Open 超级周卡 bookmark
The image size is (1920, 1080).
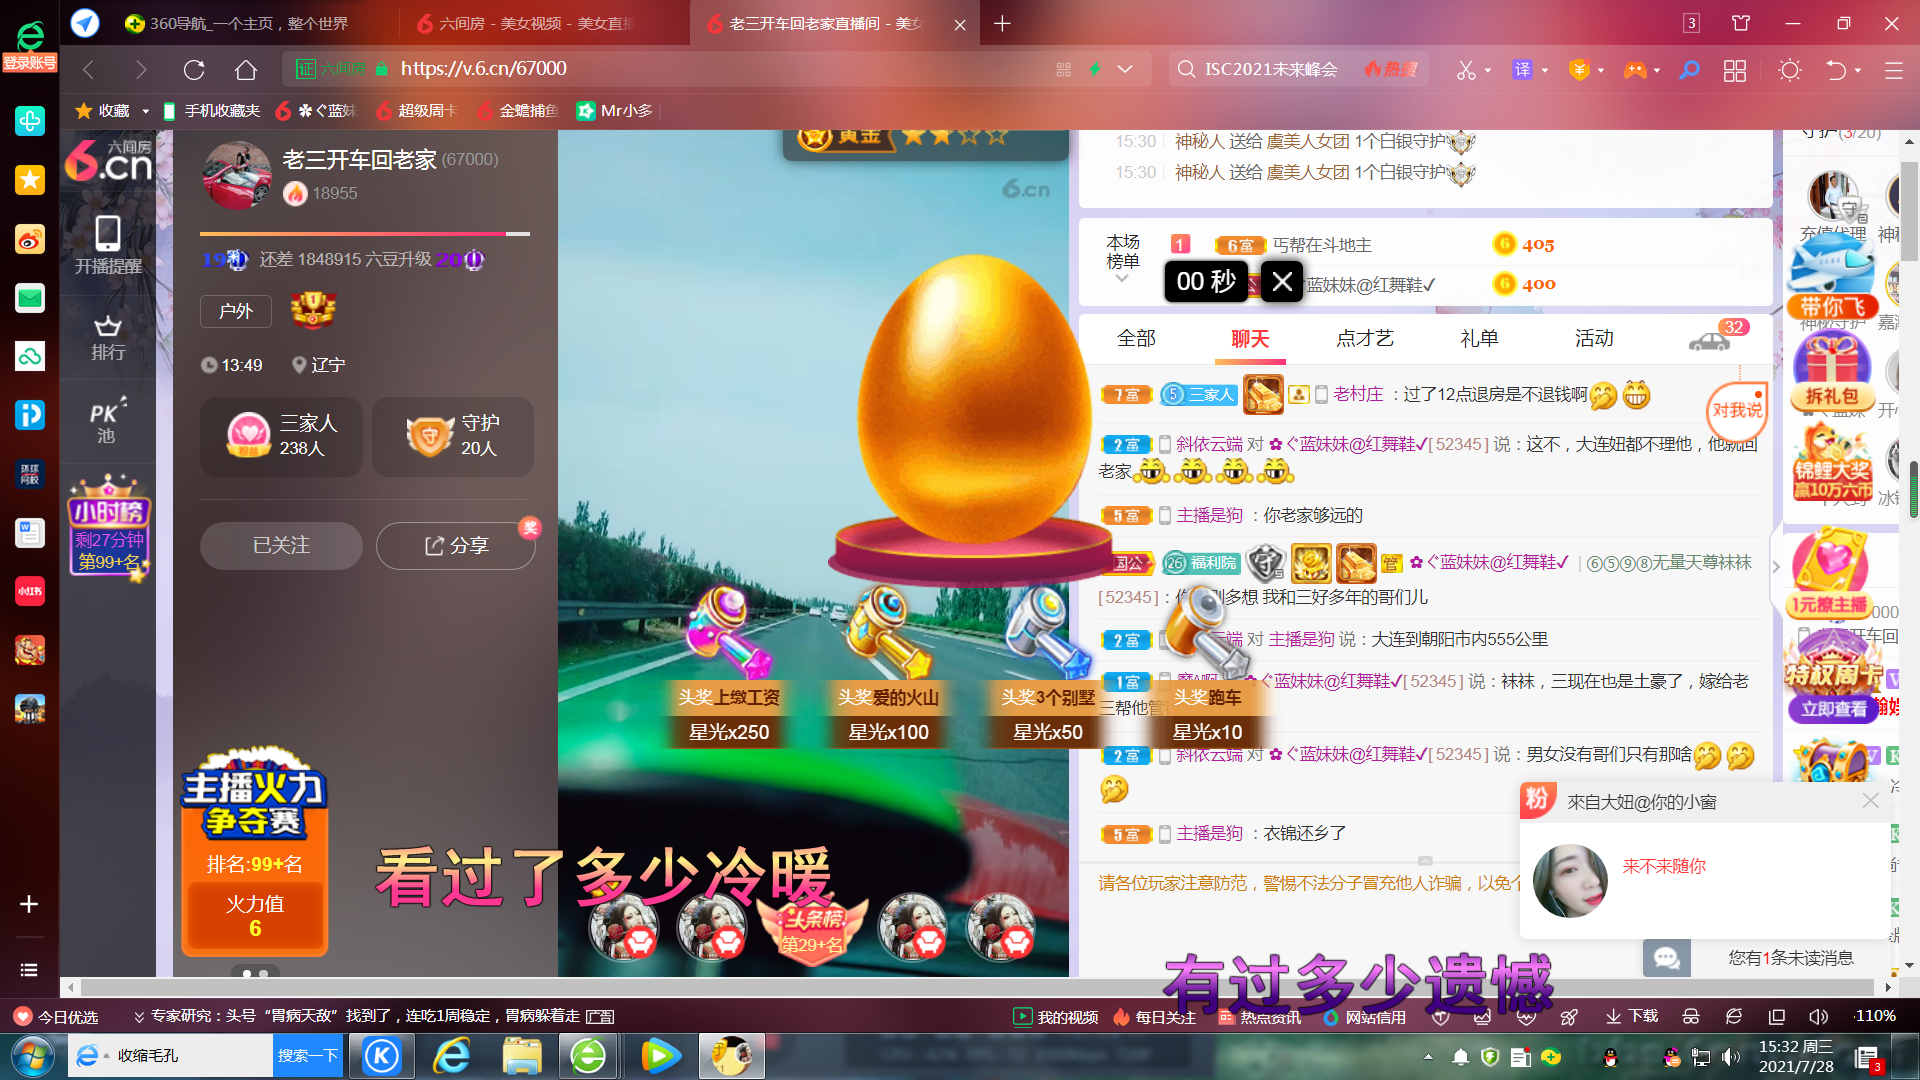417,111
